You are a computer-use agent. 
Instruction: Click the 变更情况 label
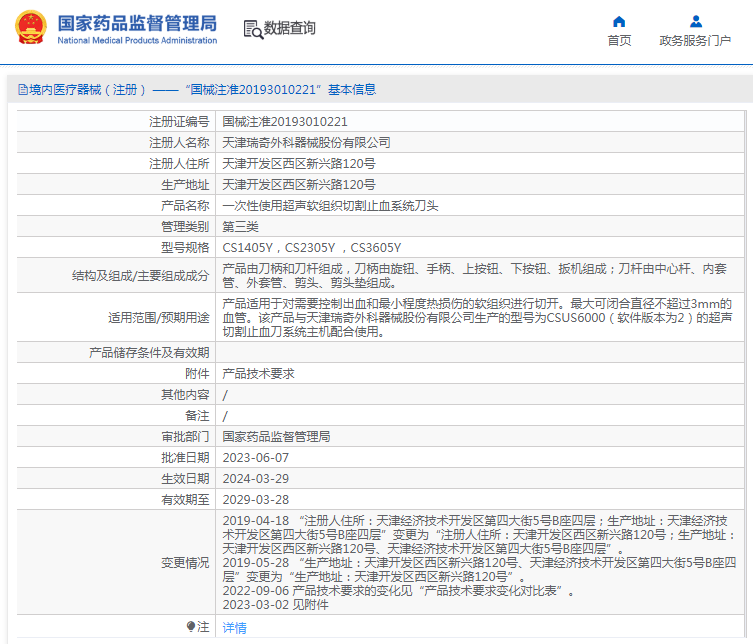(185, 562)
